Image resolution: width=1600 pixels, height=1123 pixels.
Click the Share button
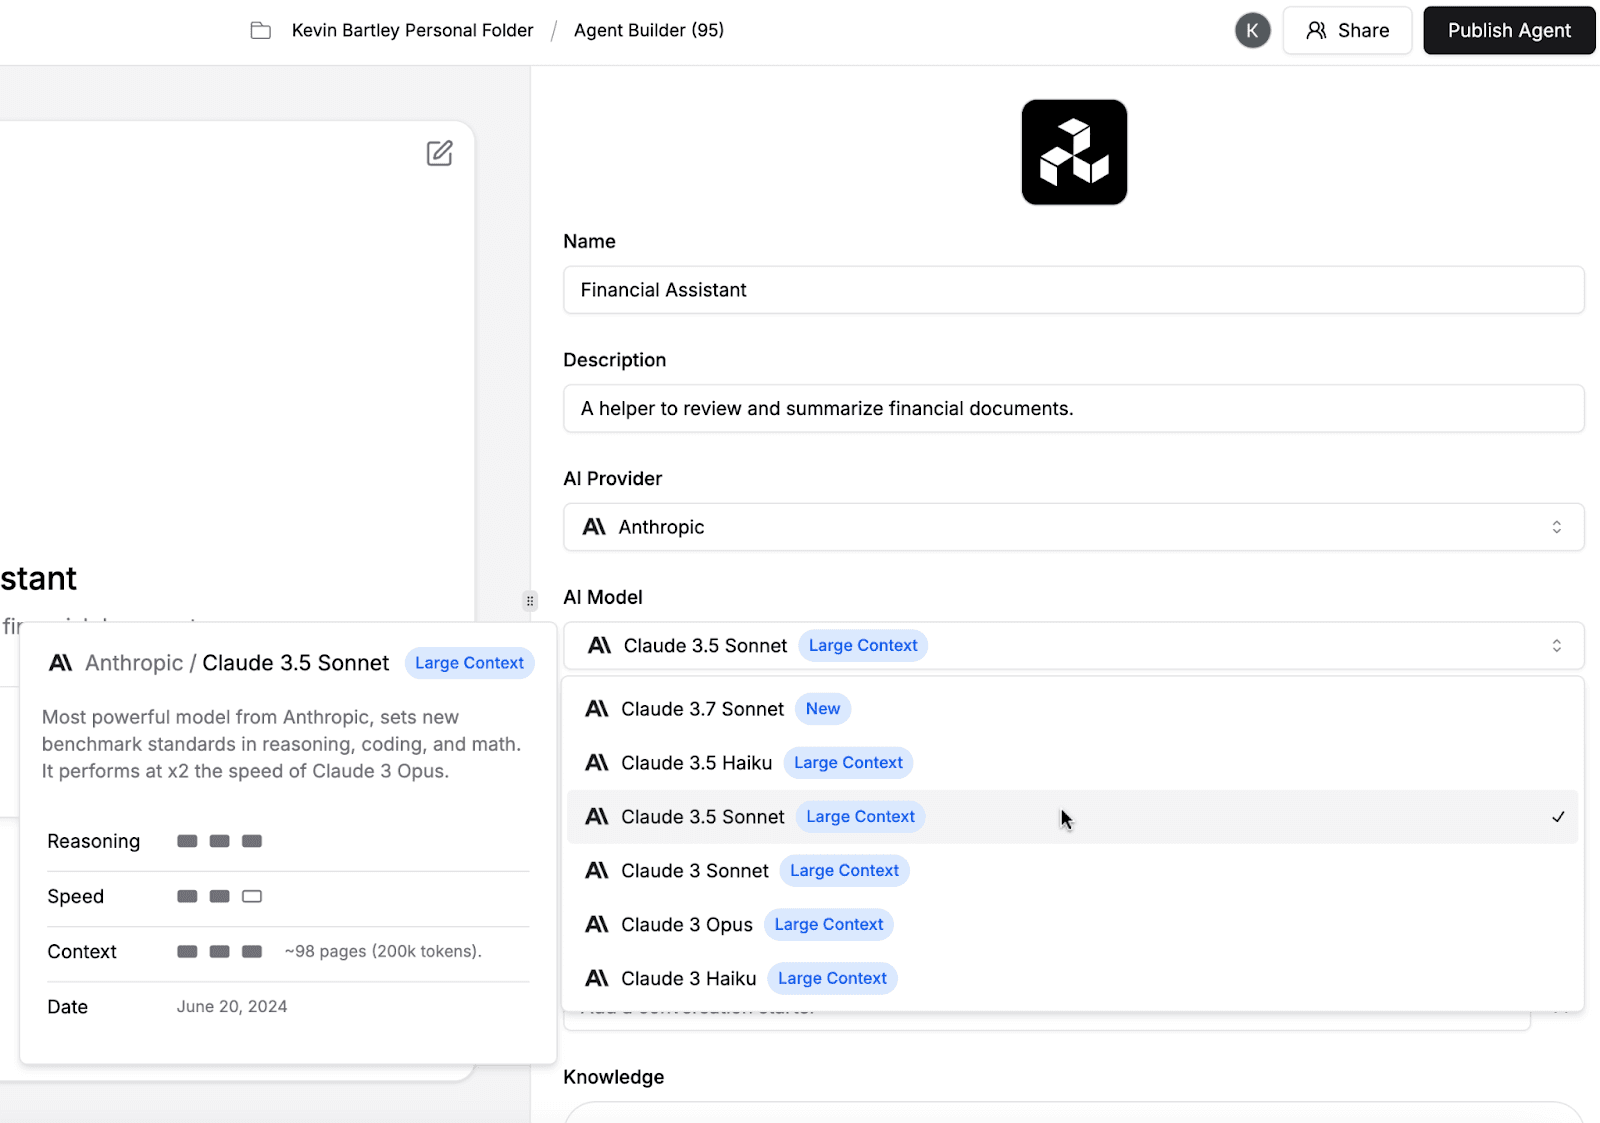point(1347,30)
